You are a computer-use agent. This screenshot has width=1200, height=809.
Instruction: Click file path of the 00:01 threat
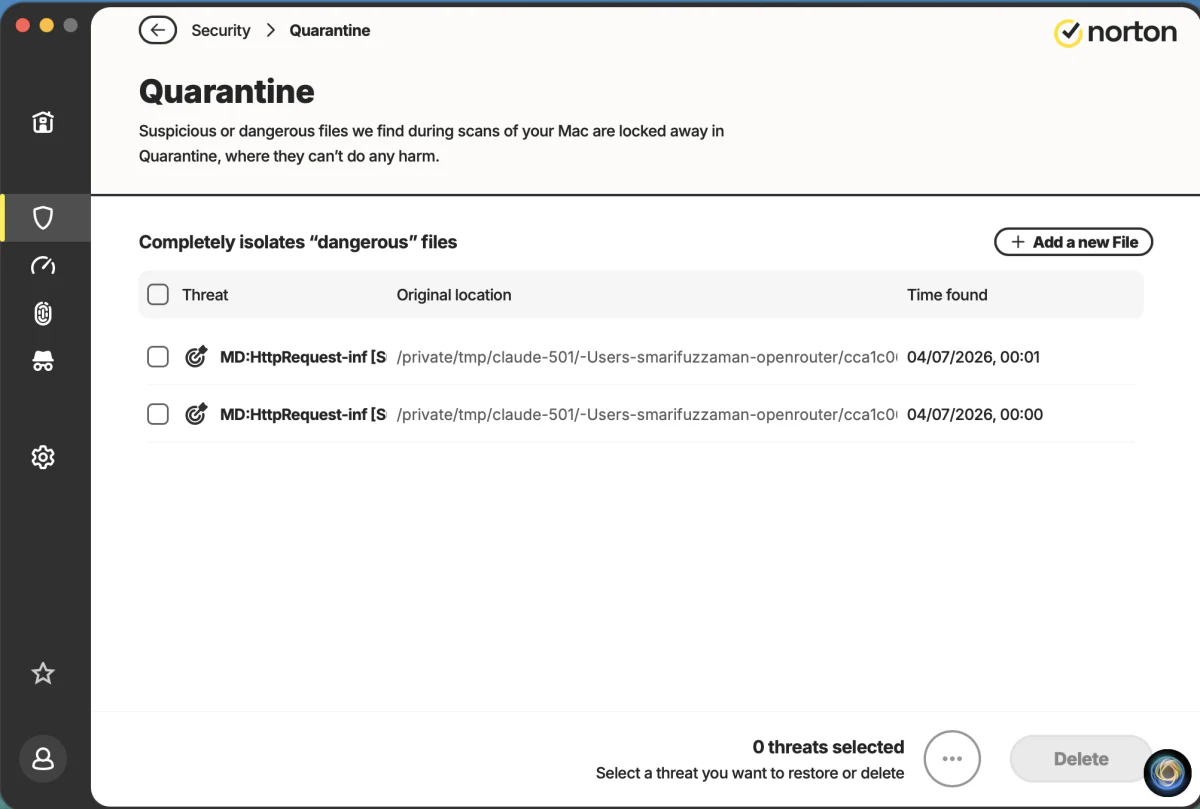pos(647,357)
